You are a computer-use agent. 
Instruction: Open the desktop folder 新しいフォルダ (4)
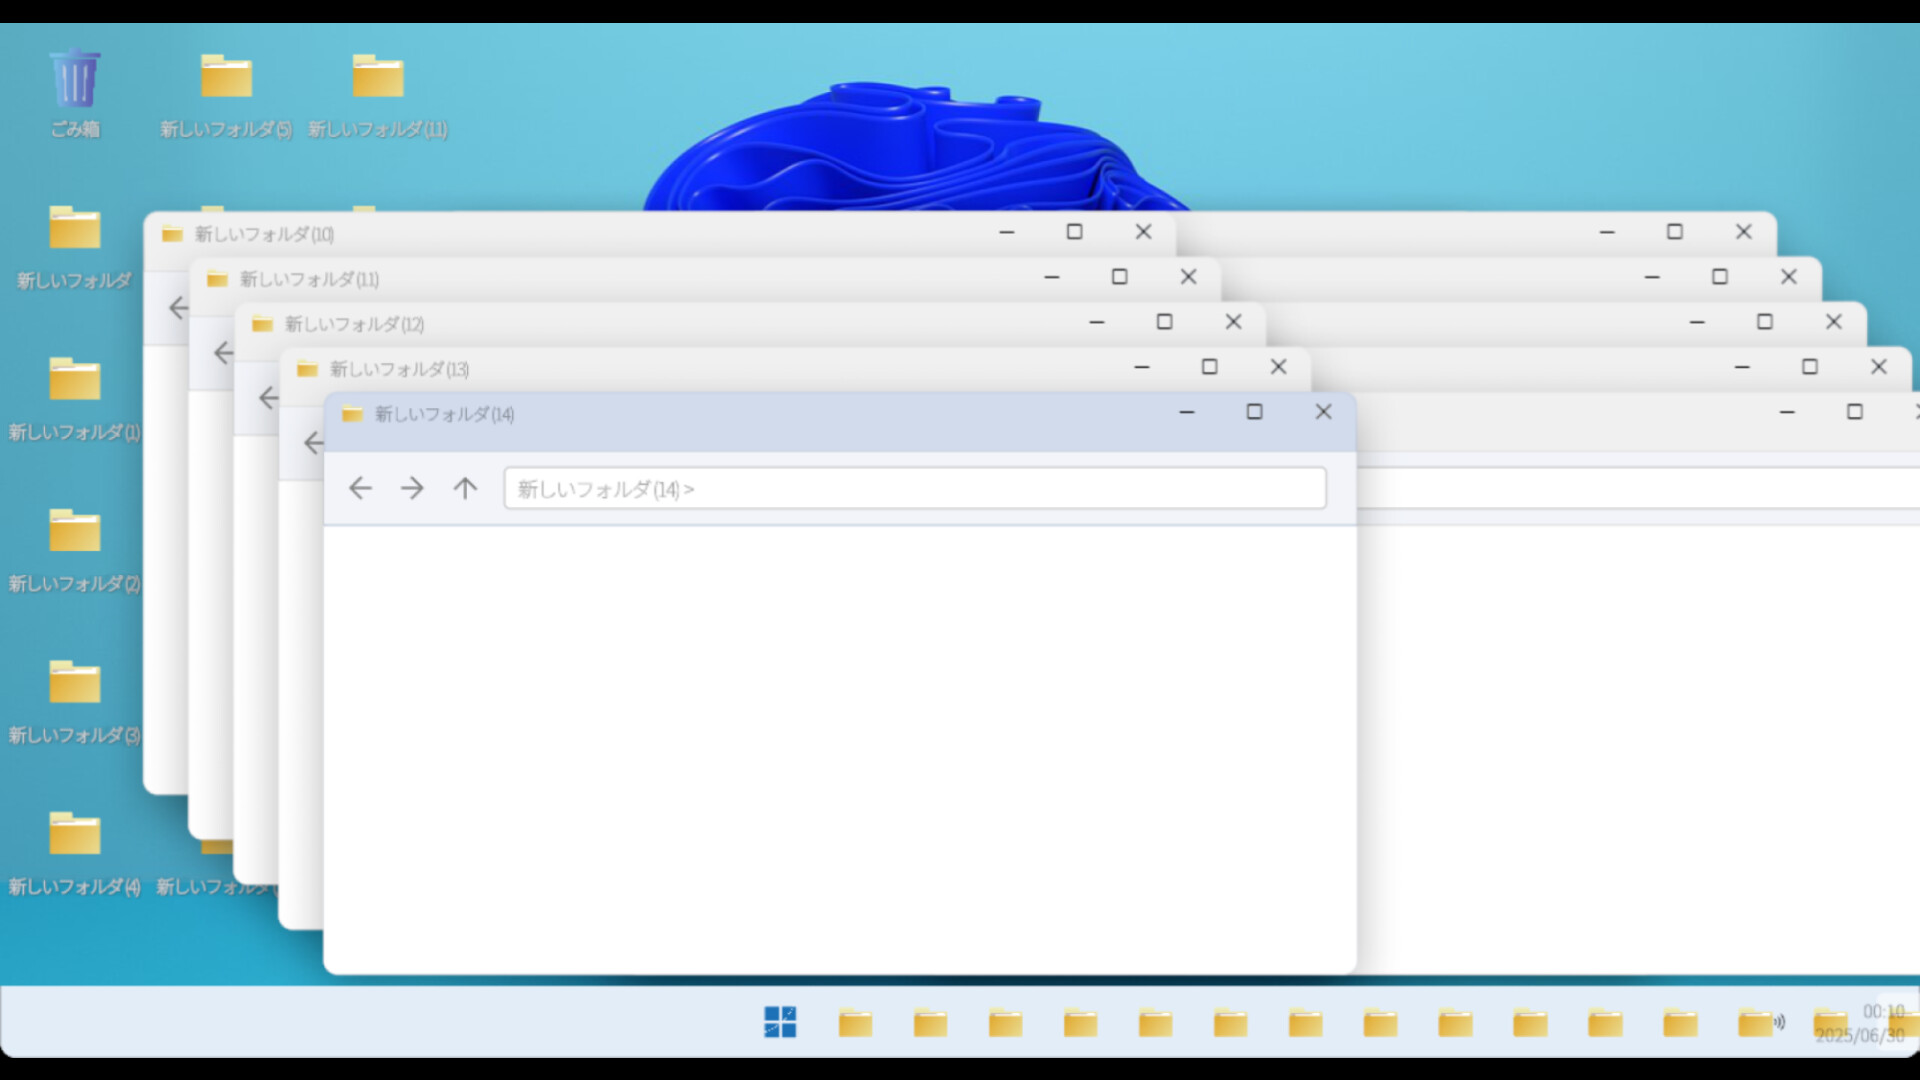click(x=72, y=833)
